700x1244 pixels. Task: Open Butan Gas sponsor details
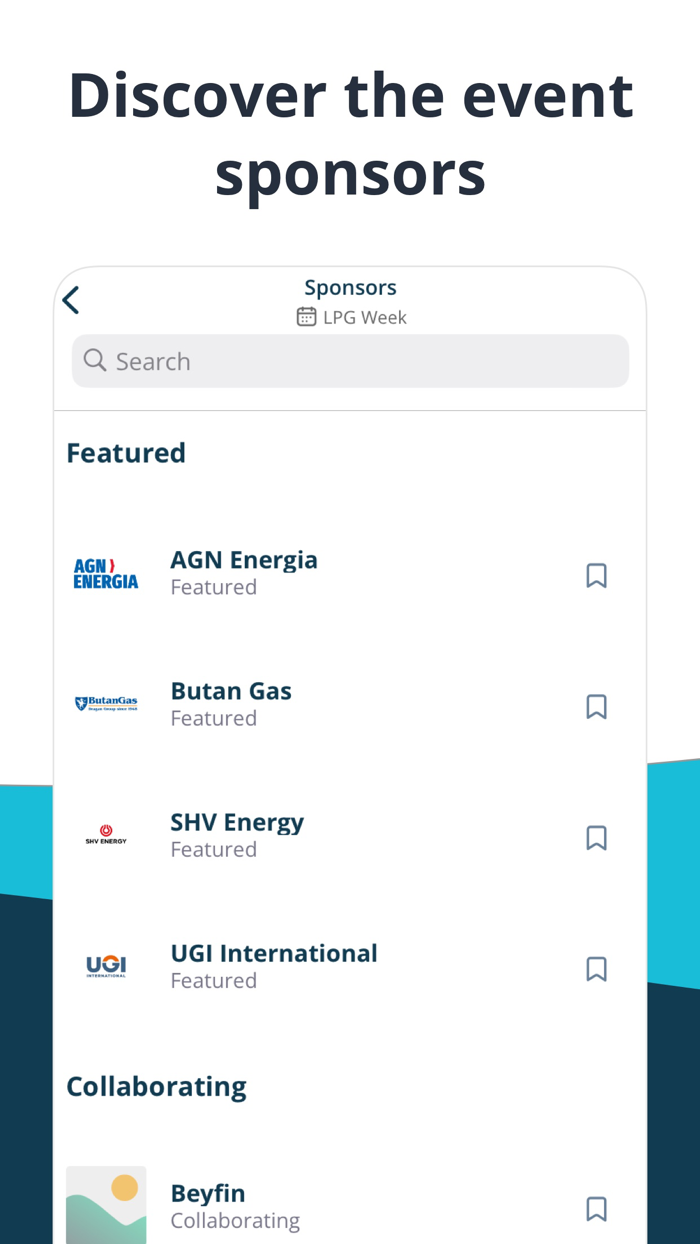pyautogui.click(x=231, y=690)
